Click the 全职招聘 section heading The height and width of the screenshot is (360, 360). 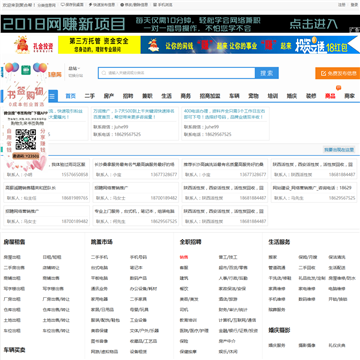pyautogui.click(x=190, y=242)
